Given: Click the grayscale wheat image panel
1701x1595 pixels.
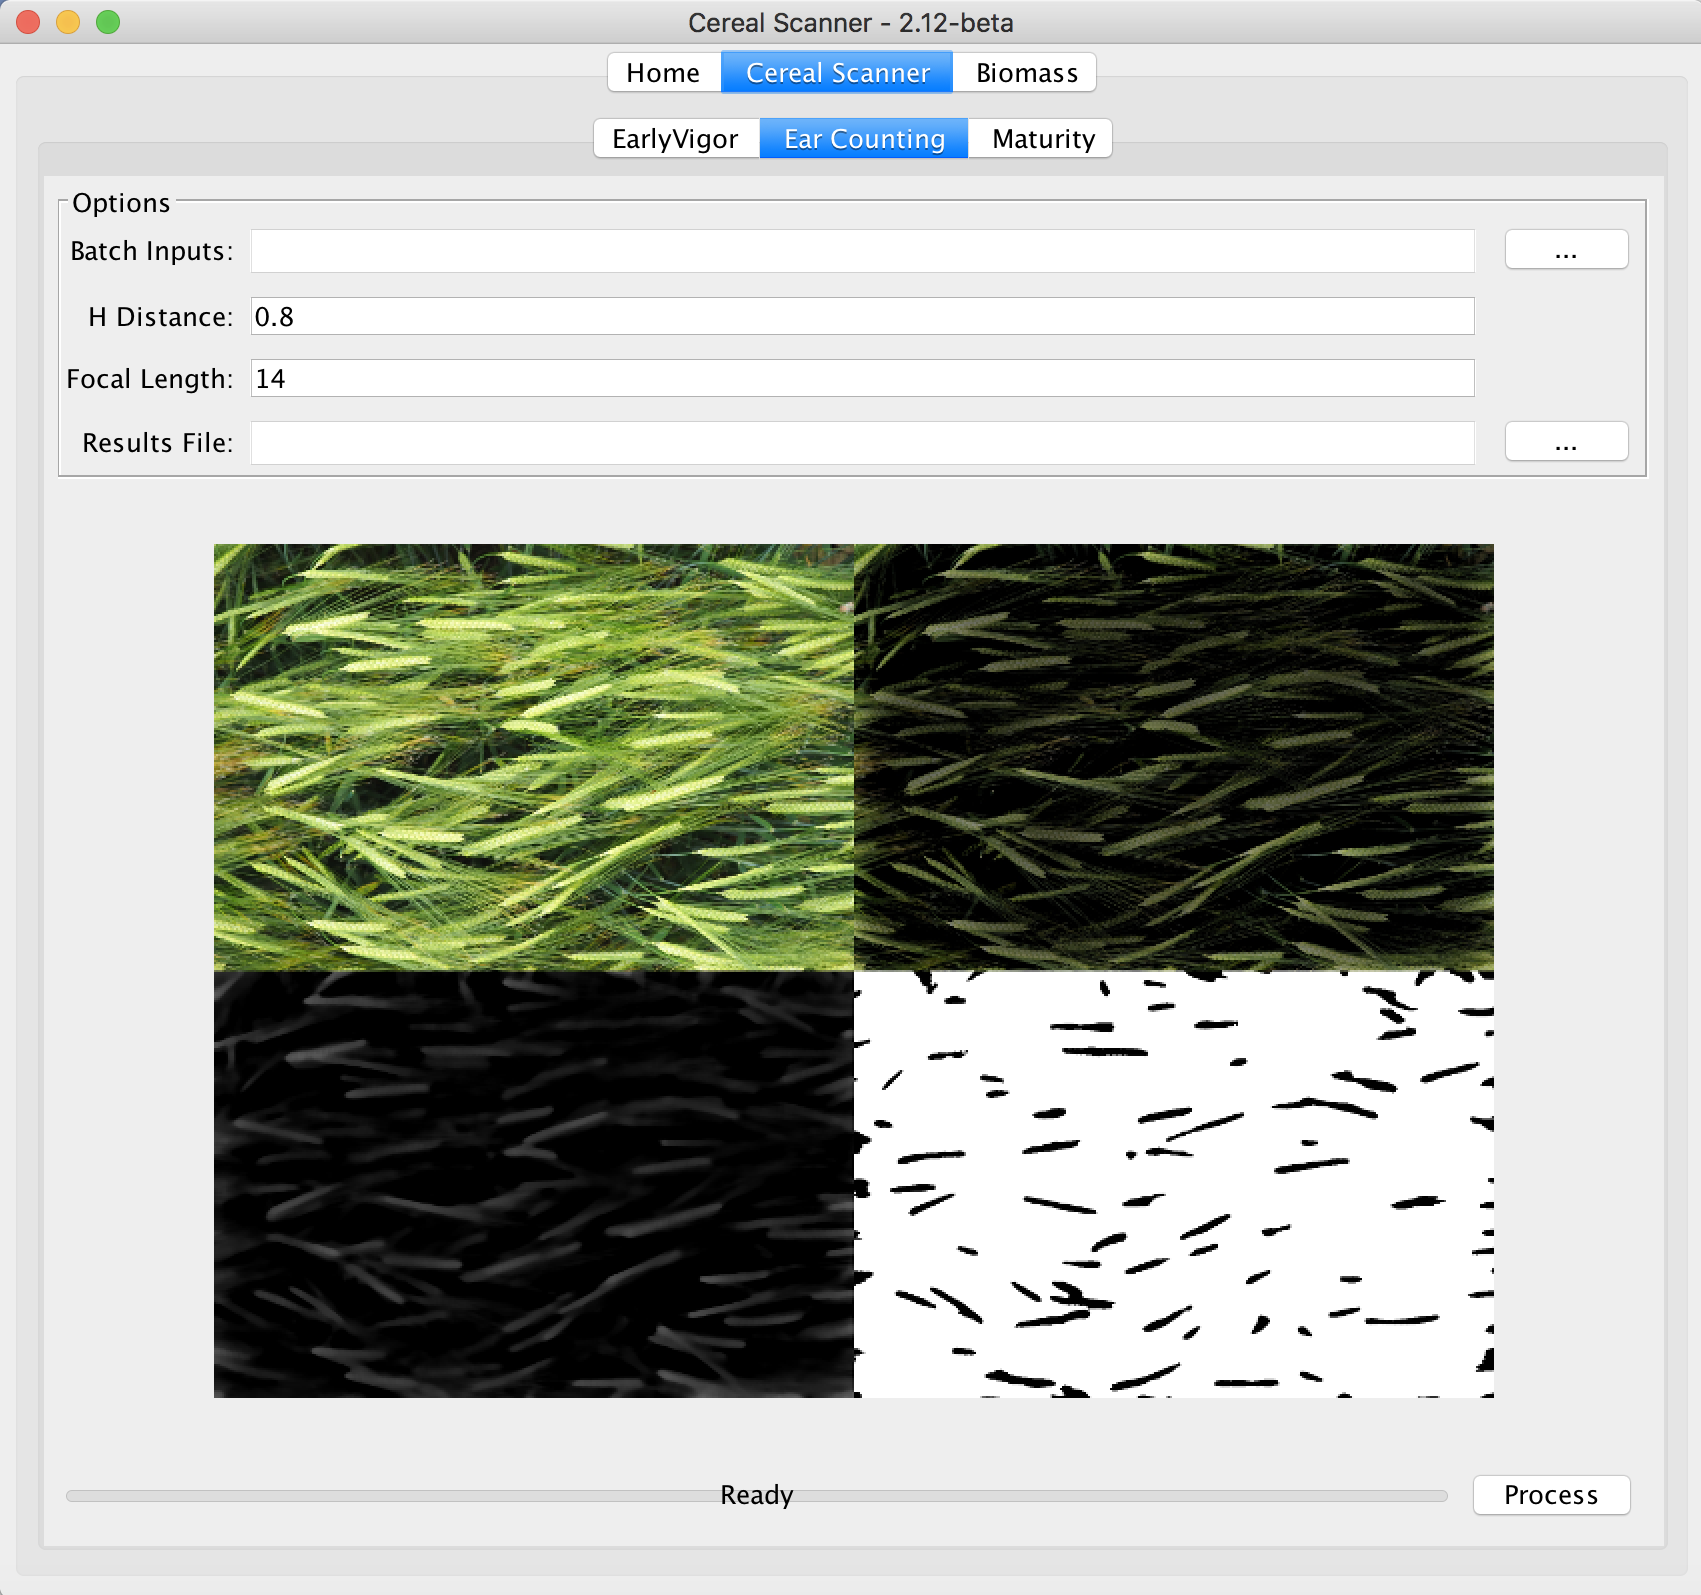Looking at the screenshot, I should point(534,1184).
